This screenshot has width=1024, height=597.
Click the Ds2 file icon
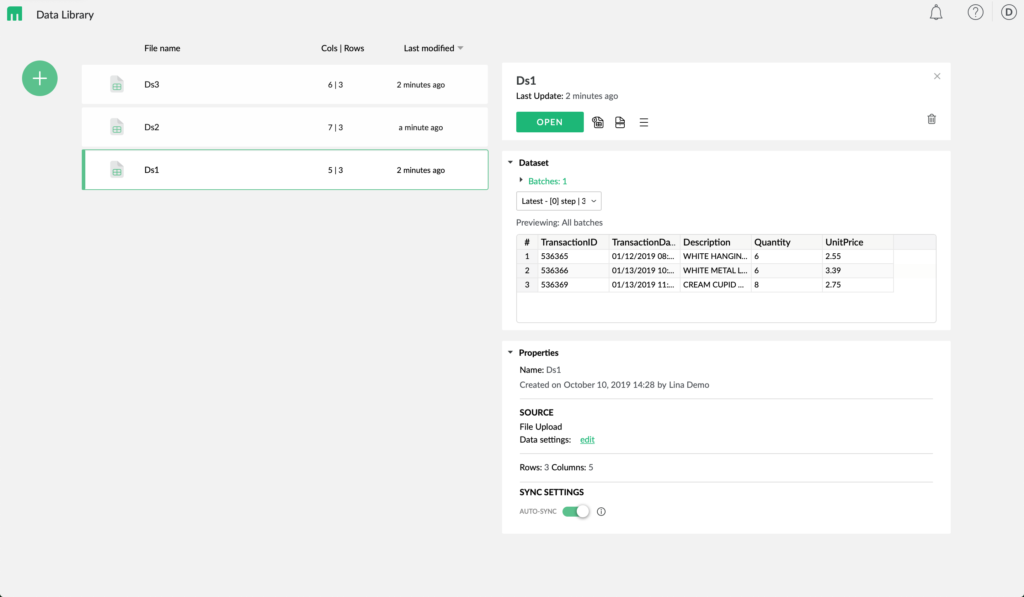pyautogui.click(x=119, y=127)
